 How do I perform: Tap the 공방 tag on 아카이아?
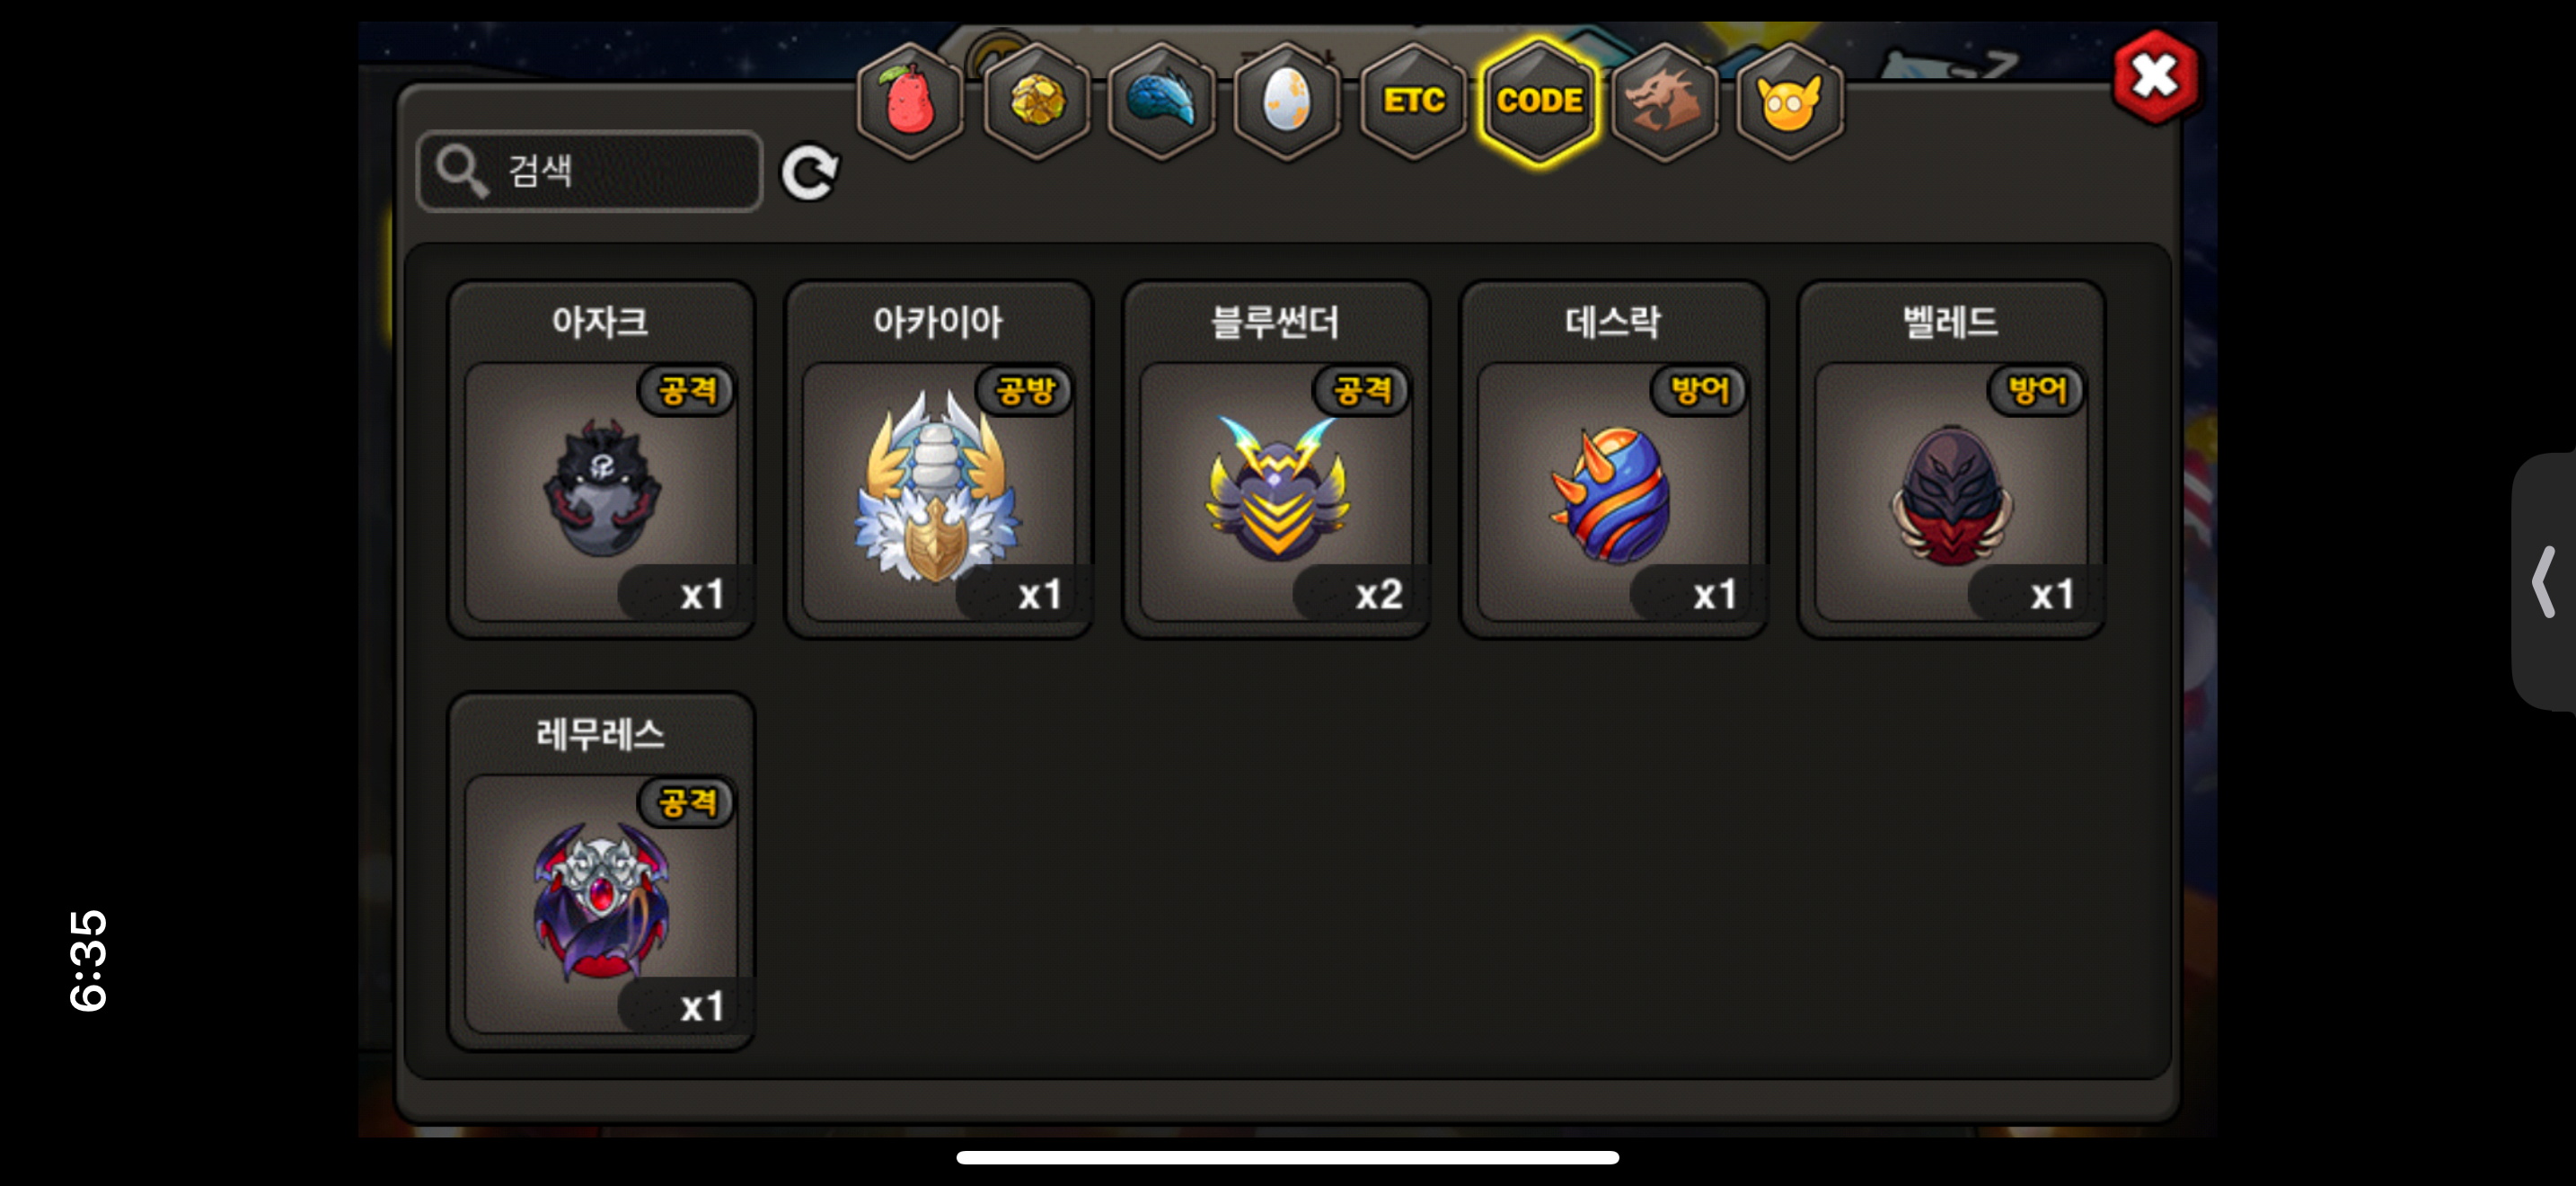click(x=1024, y=390)
